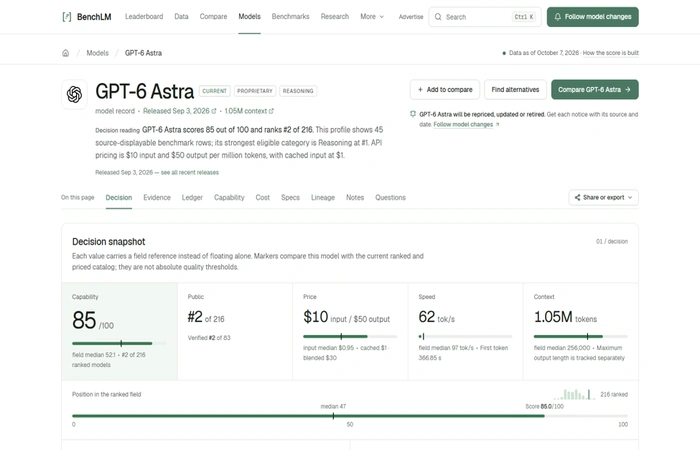Click the 01 / decision label
This screenshot has height=450, width=700.
click(x=612, y=241)
